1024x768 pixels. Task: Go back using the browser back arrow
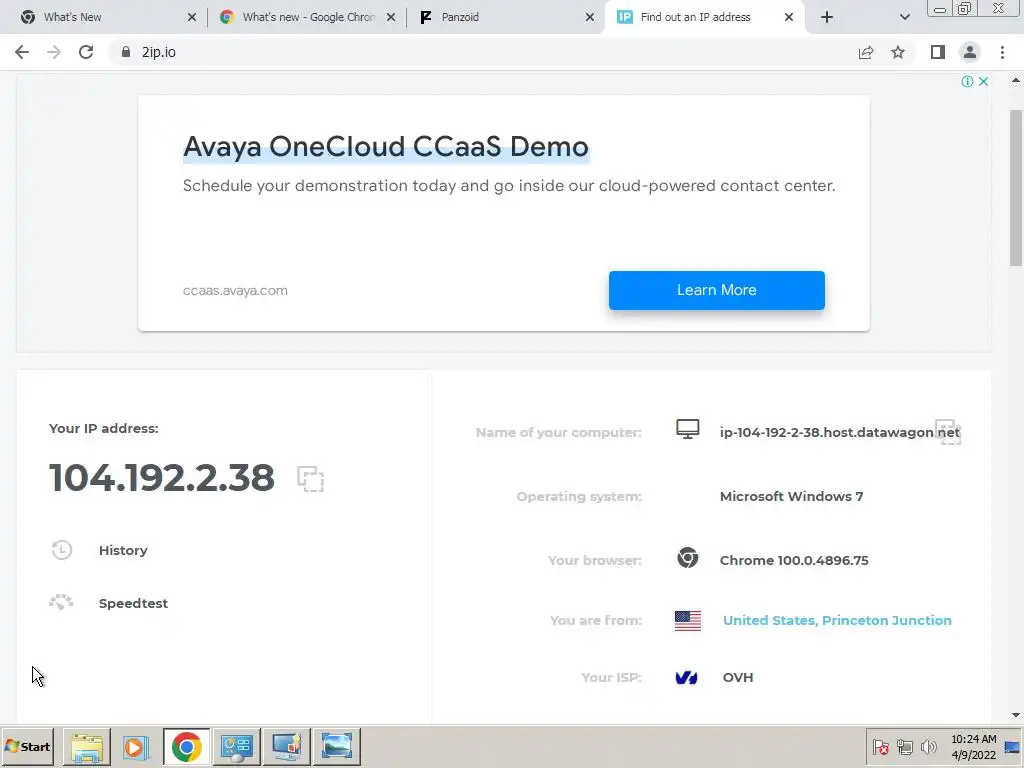click(22, 52)
